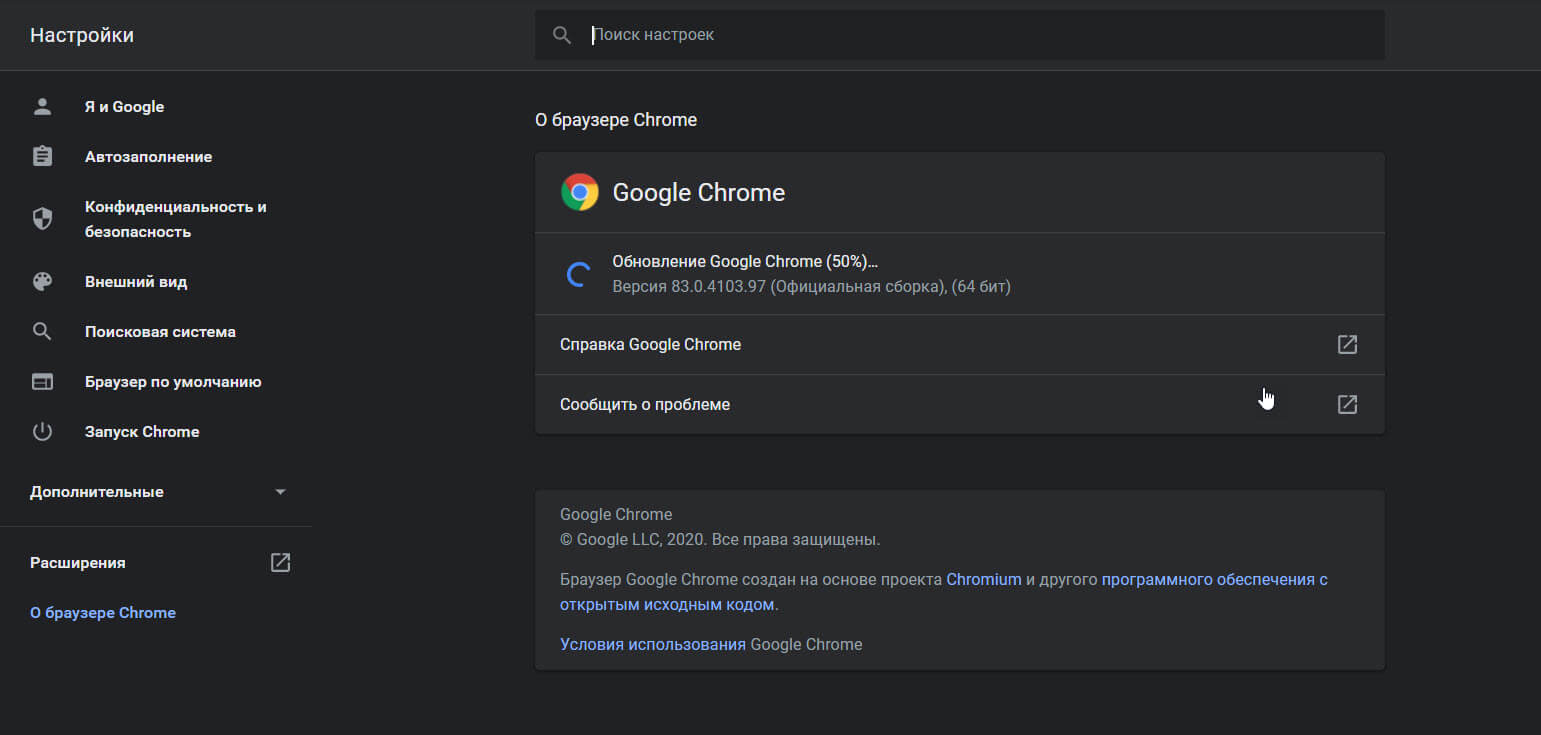The height and width of the screenshot is (735, 1541).
Task: Select О браузере Chrome in sidebar
Action: pyautogui.click(x=103, y=613)
